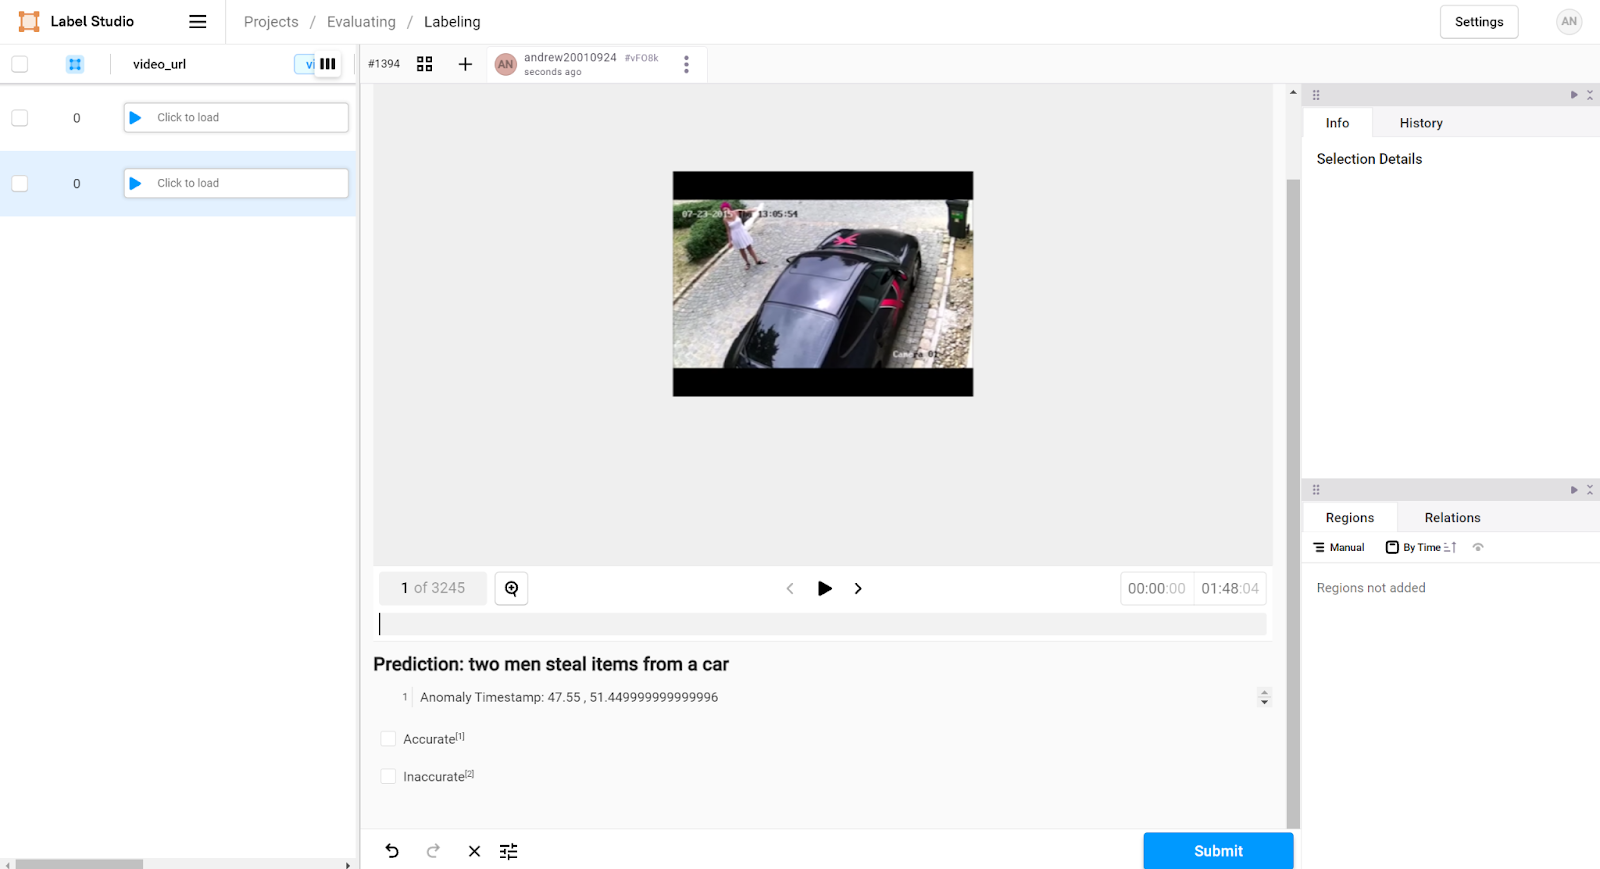Click the blue grid icon in the table header
Viewport: 1600px width, 869px height.
tap(75, 64)
